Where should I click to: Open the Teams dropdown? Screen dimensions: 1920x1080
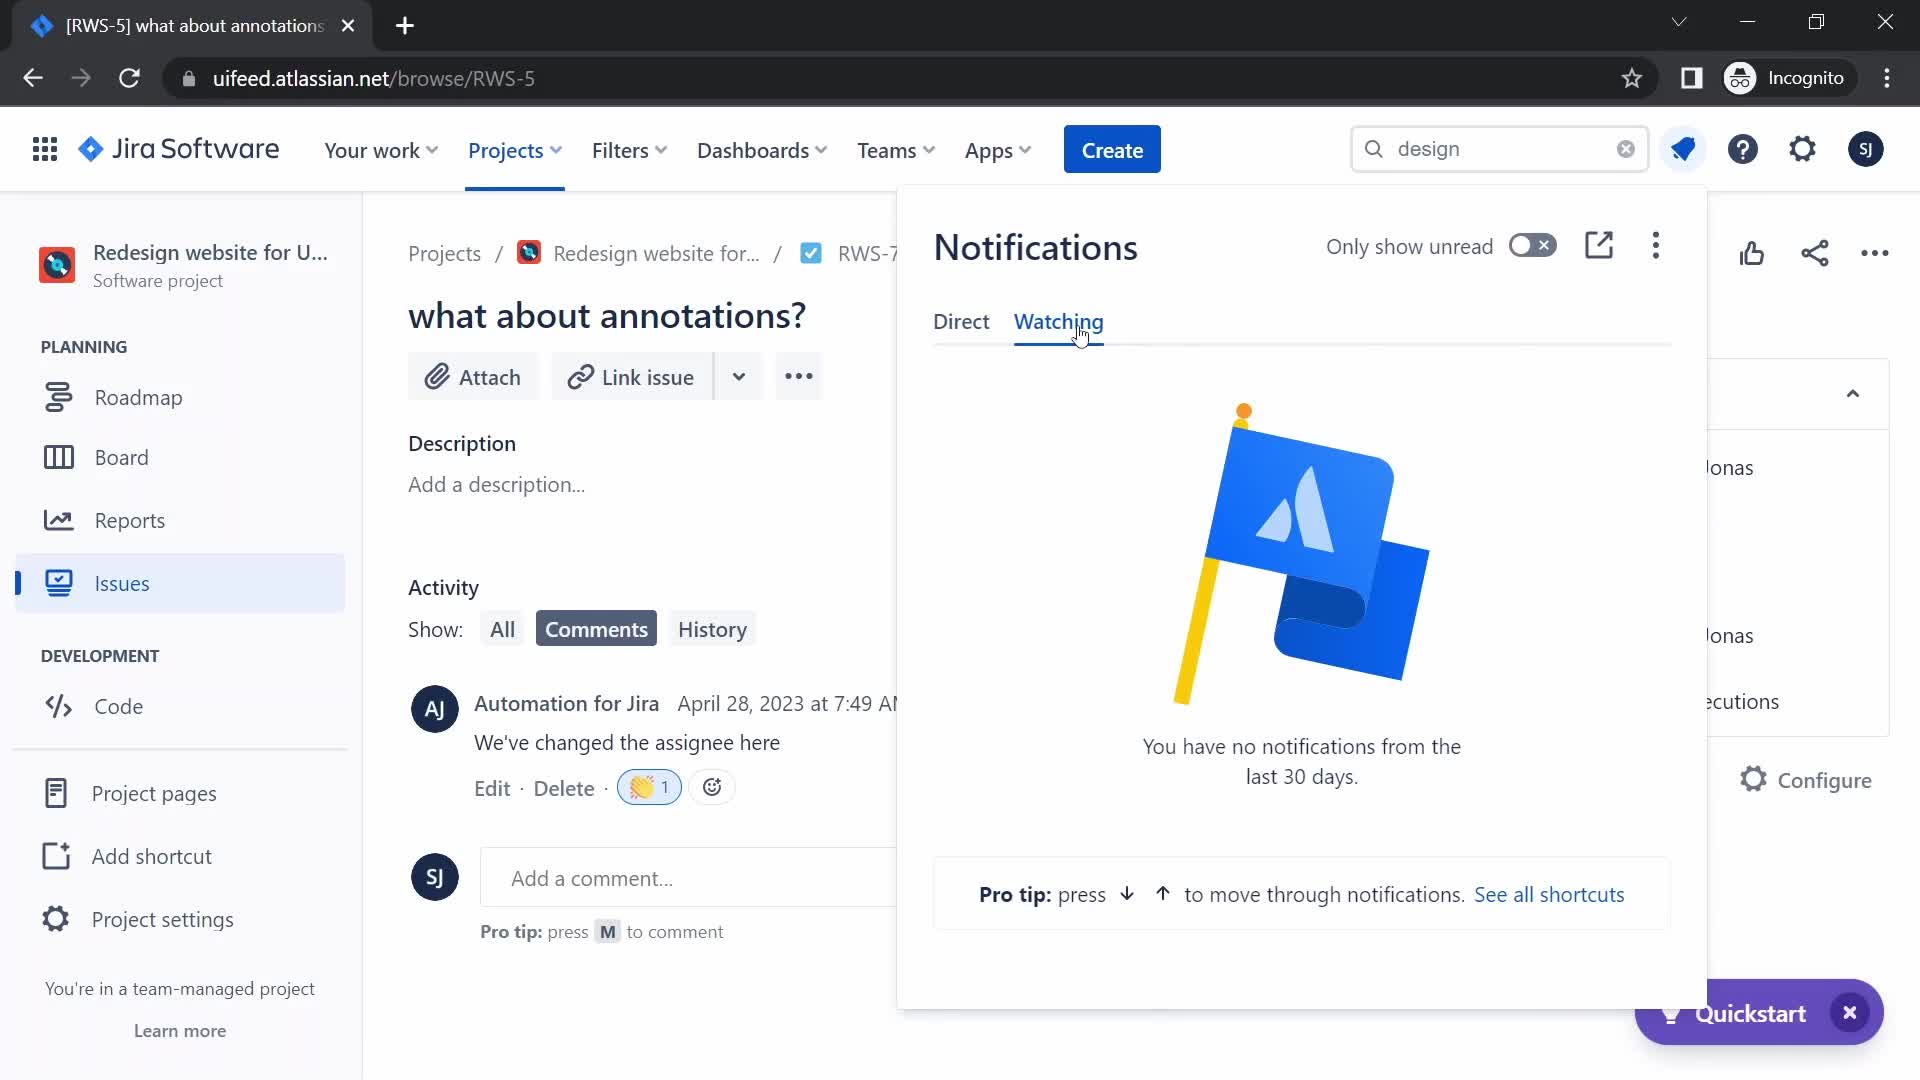(896, 151)
